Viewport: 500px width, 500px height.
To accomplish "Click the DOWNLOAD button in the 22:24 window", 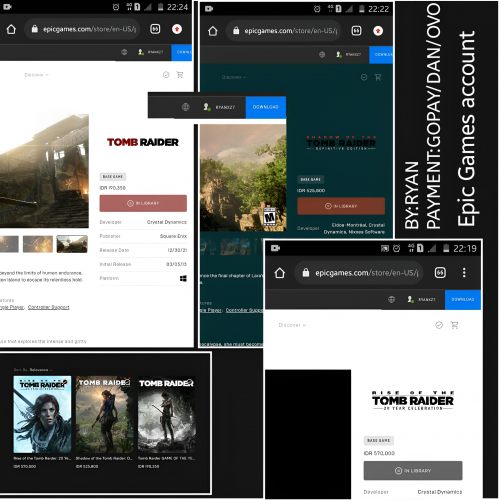I will point(182,52).
